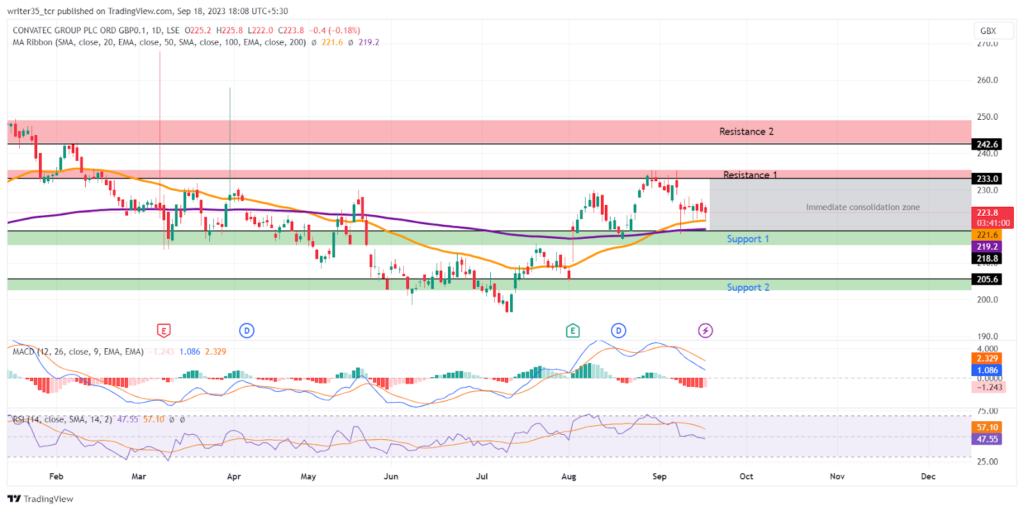Screen dimensions: 1024x511
Task: Click the purple lightning event marker in September
Action: 706,330
